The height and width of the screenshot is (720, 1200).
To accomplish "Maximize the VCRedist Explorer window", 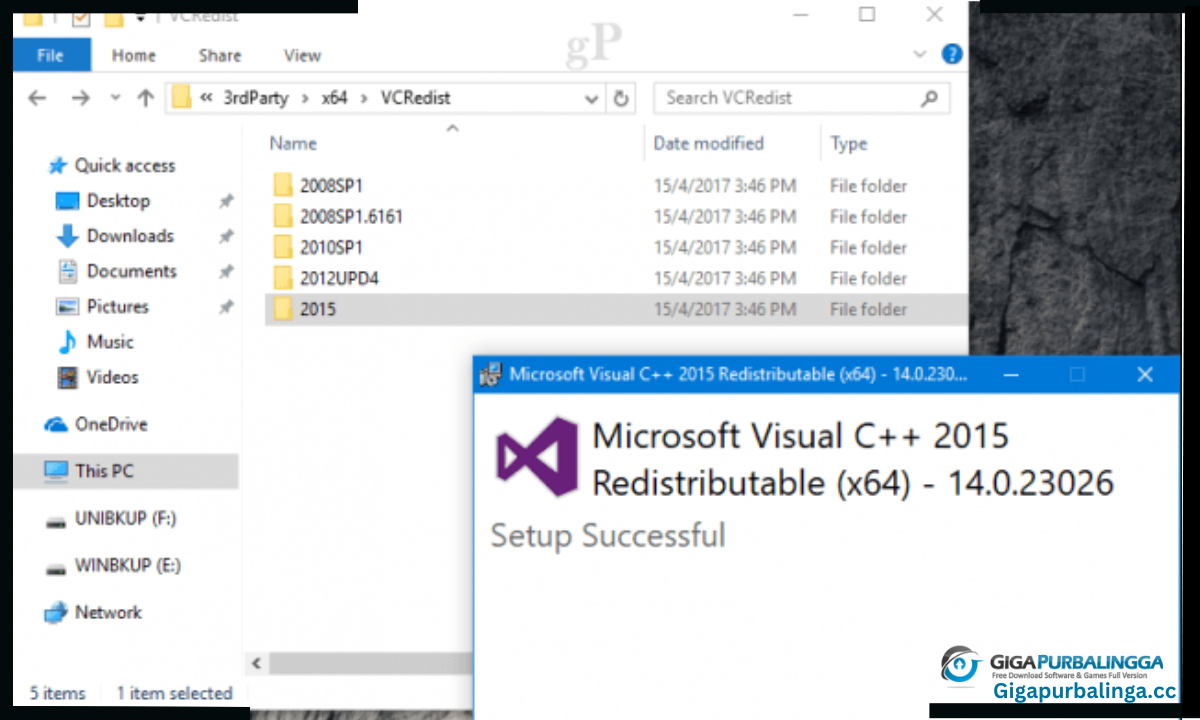I will point(867,15).
